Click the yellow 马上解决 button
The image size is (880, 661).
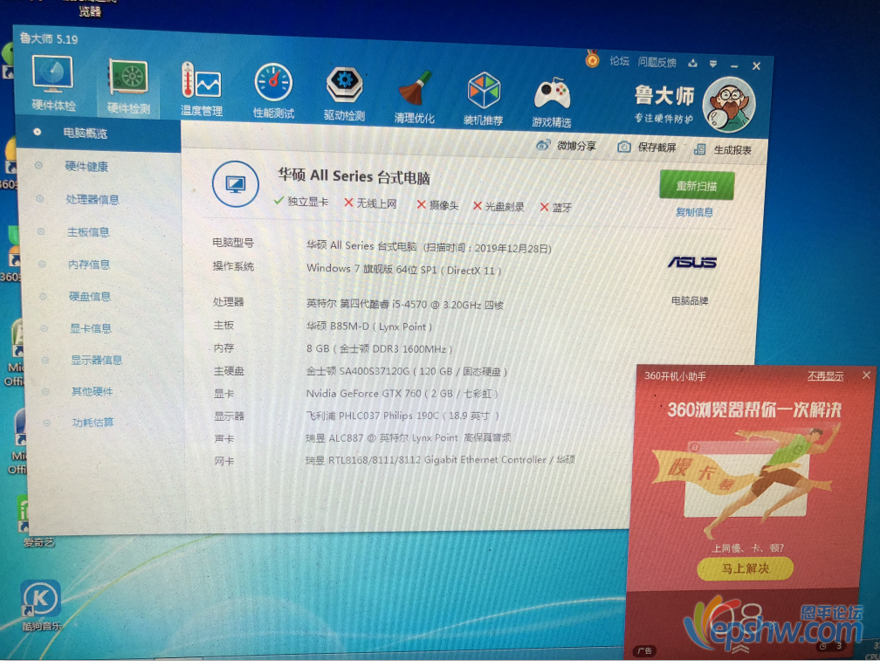(x=745, y=568)
